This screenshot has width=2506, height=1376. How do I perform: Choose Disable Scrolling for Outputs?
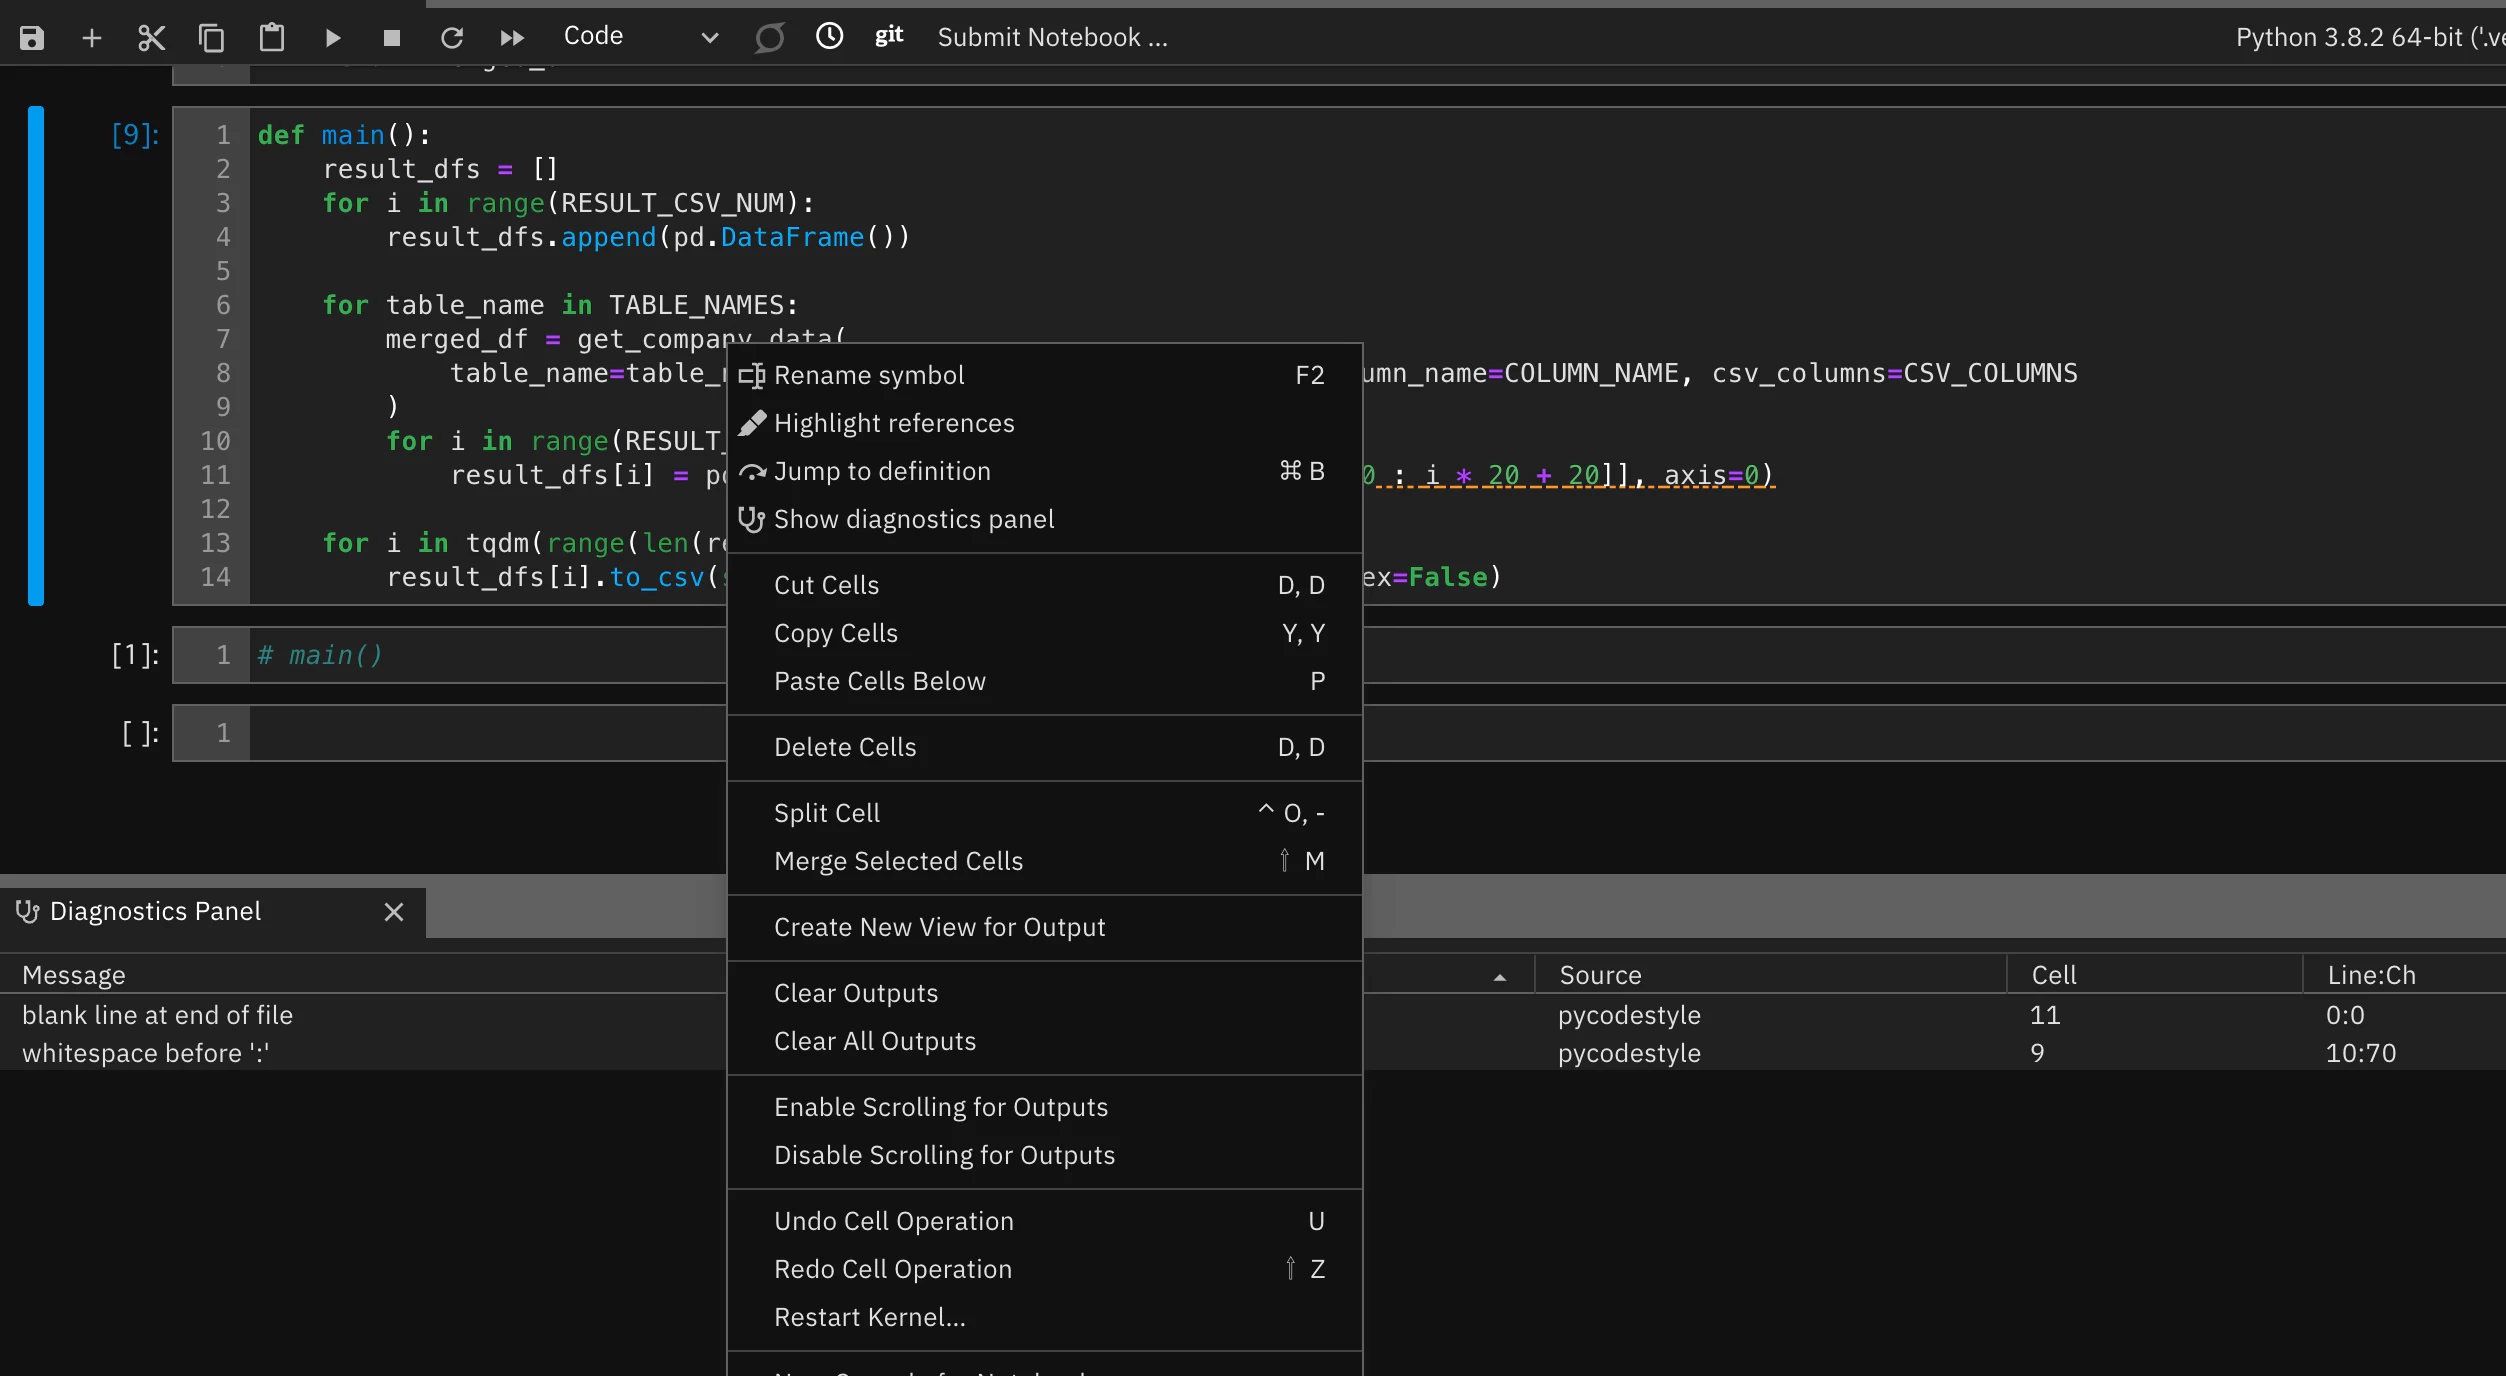point(1045,1155)
